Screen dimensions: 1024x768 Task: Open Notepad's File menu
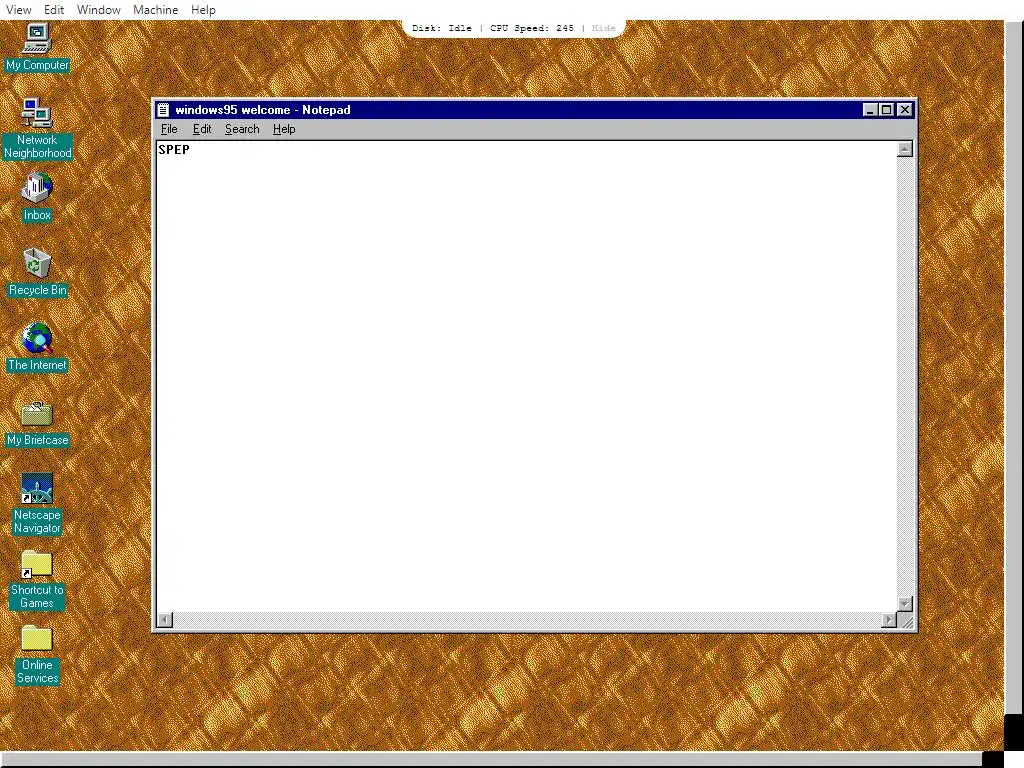click(x=169, y=129)
